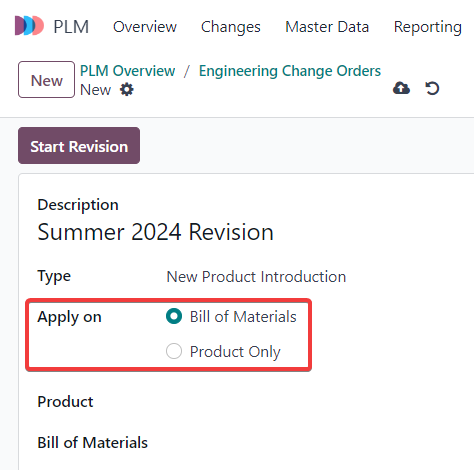Click the discard changes undo icon
The width and height of the screenshot is (474, 470).
click(432, 88)
